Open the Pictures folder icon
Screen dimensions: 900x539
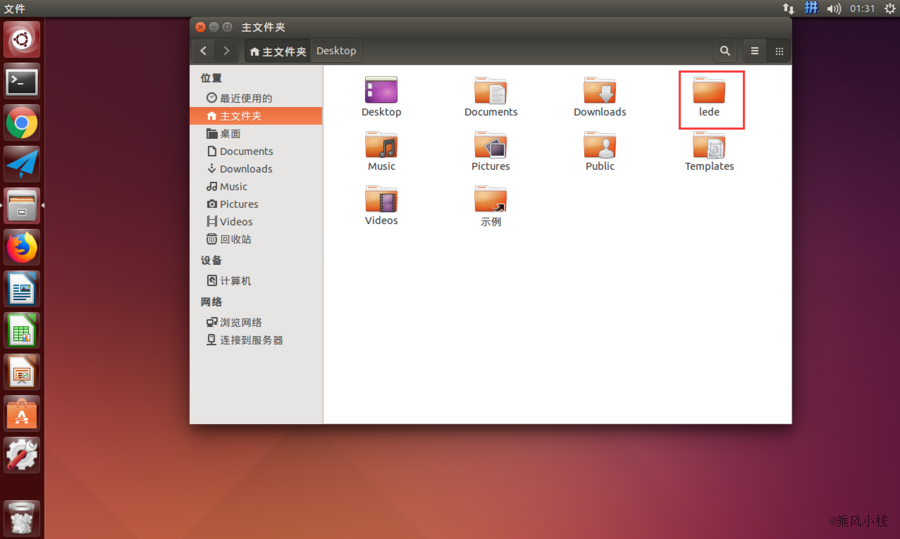pyautogui.click(x=490, y=145)
